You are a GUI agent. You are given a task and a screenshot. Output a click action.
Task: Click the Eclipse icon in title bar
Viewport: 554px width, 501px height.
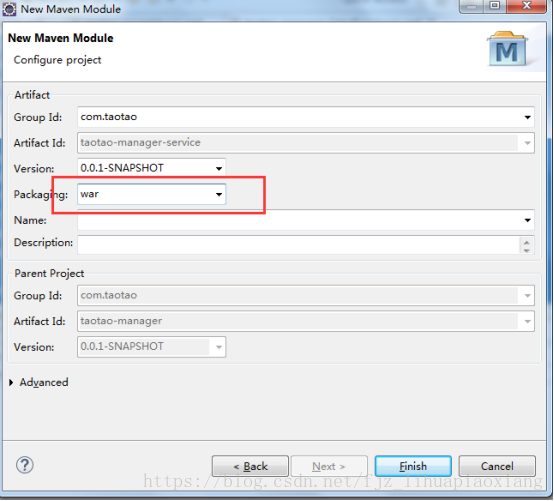click(9, 9)
